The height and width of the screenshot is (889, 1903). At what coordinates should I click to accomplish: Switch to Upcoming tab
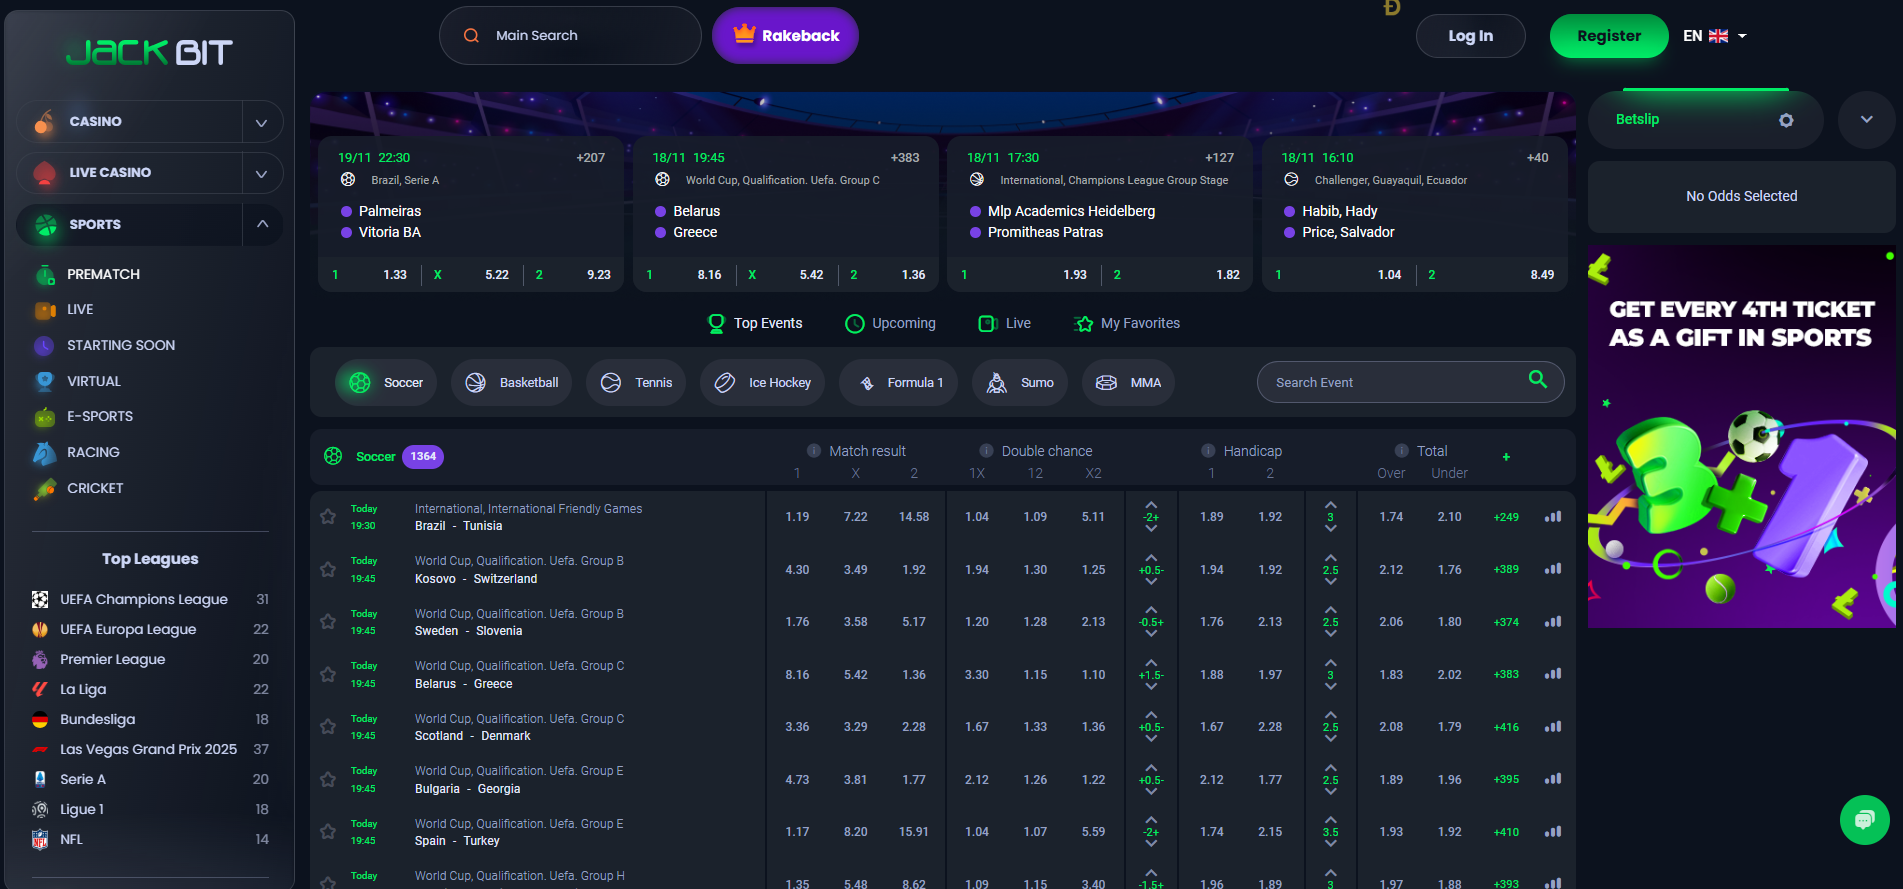(x=890, y=324)
